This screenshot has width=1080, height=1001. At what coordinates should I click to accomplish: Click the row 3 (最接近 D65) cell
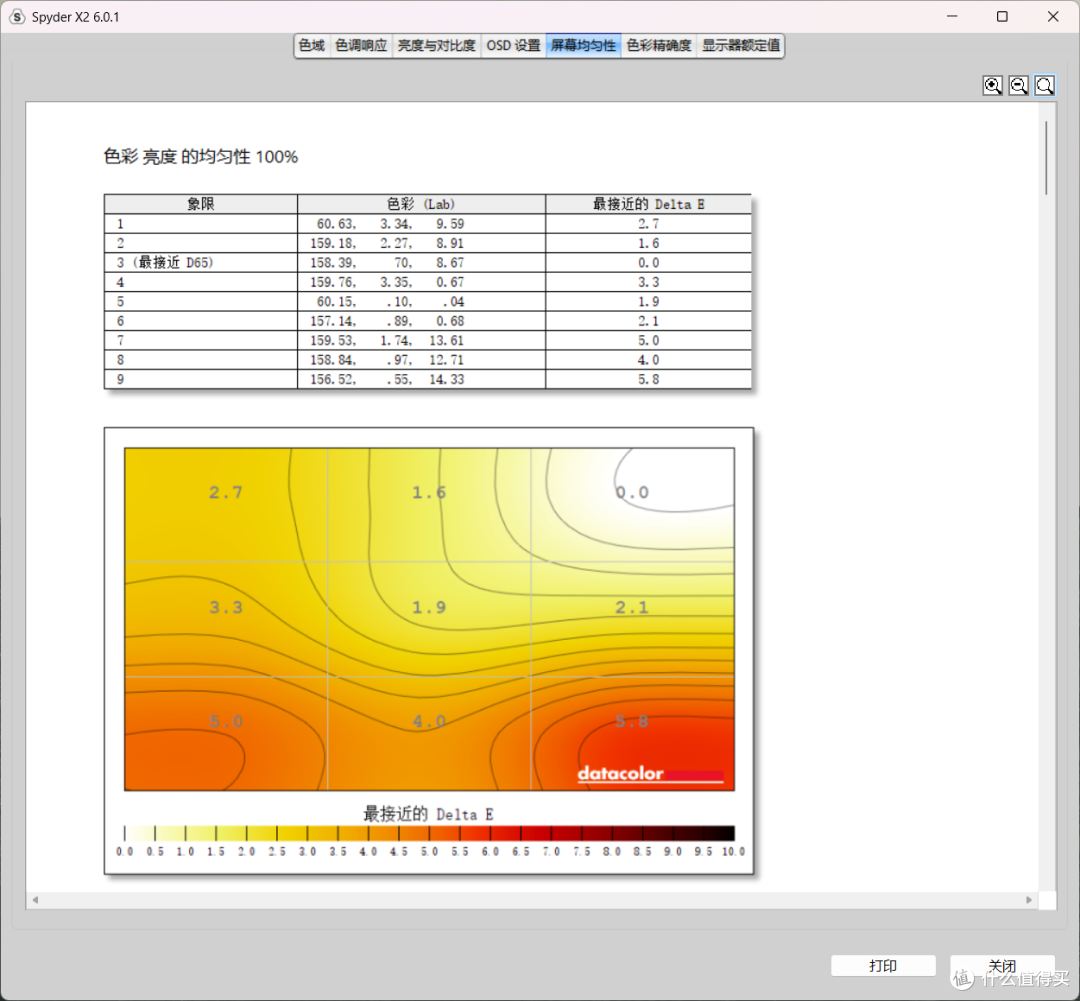point(201,262)
